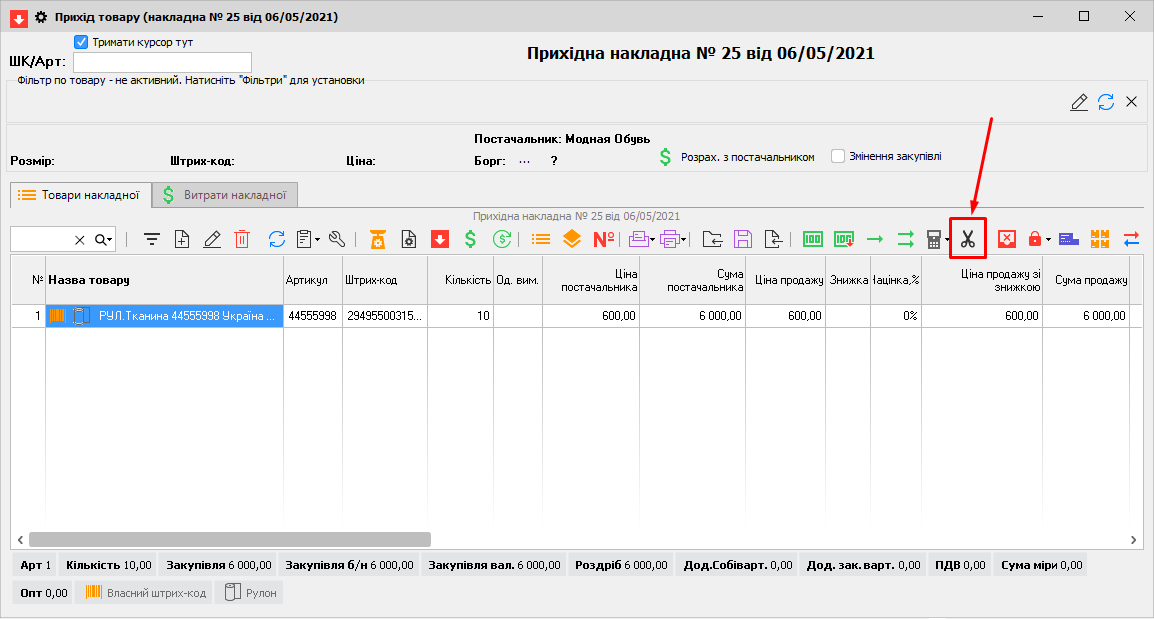Open the search magnifier dropdown
Screen dimensions: 1154x619
104,239
